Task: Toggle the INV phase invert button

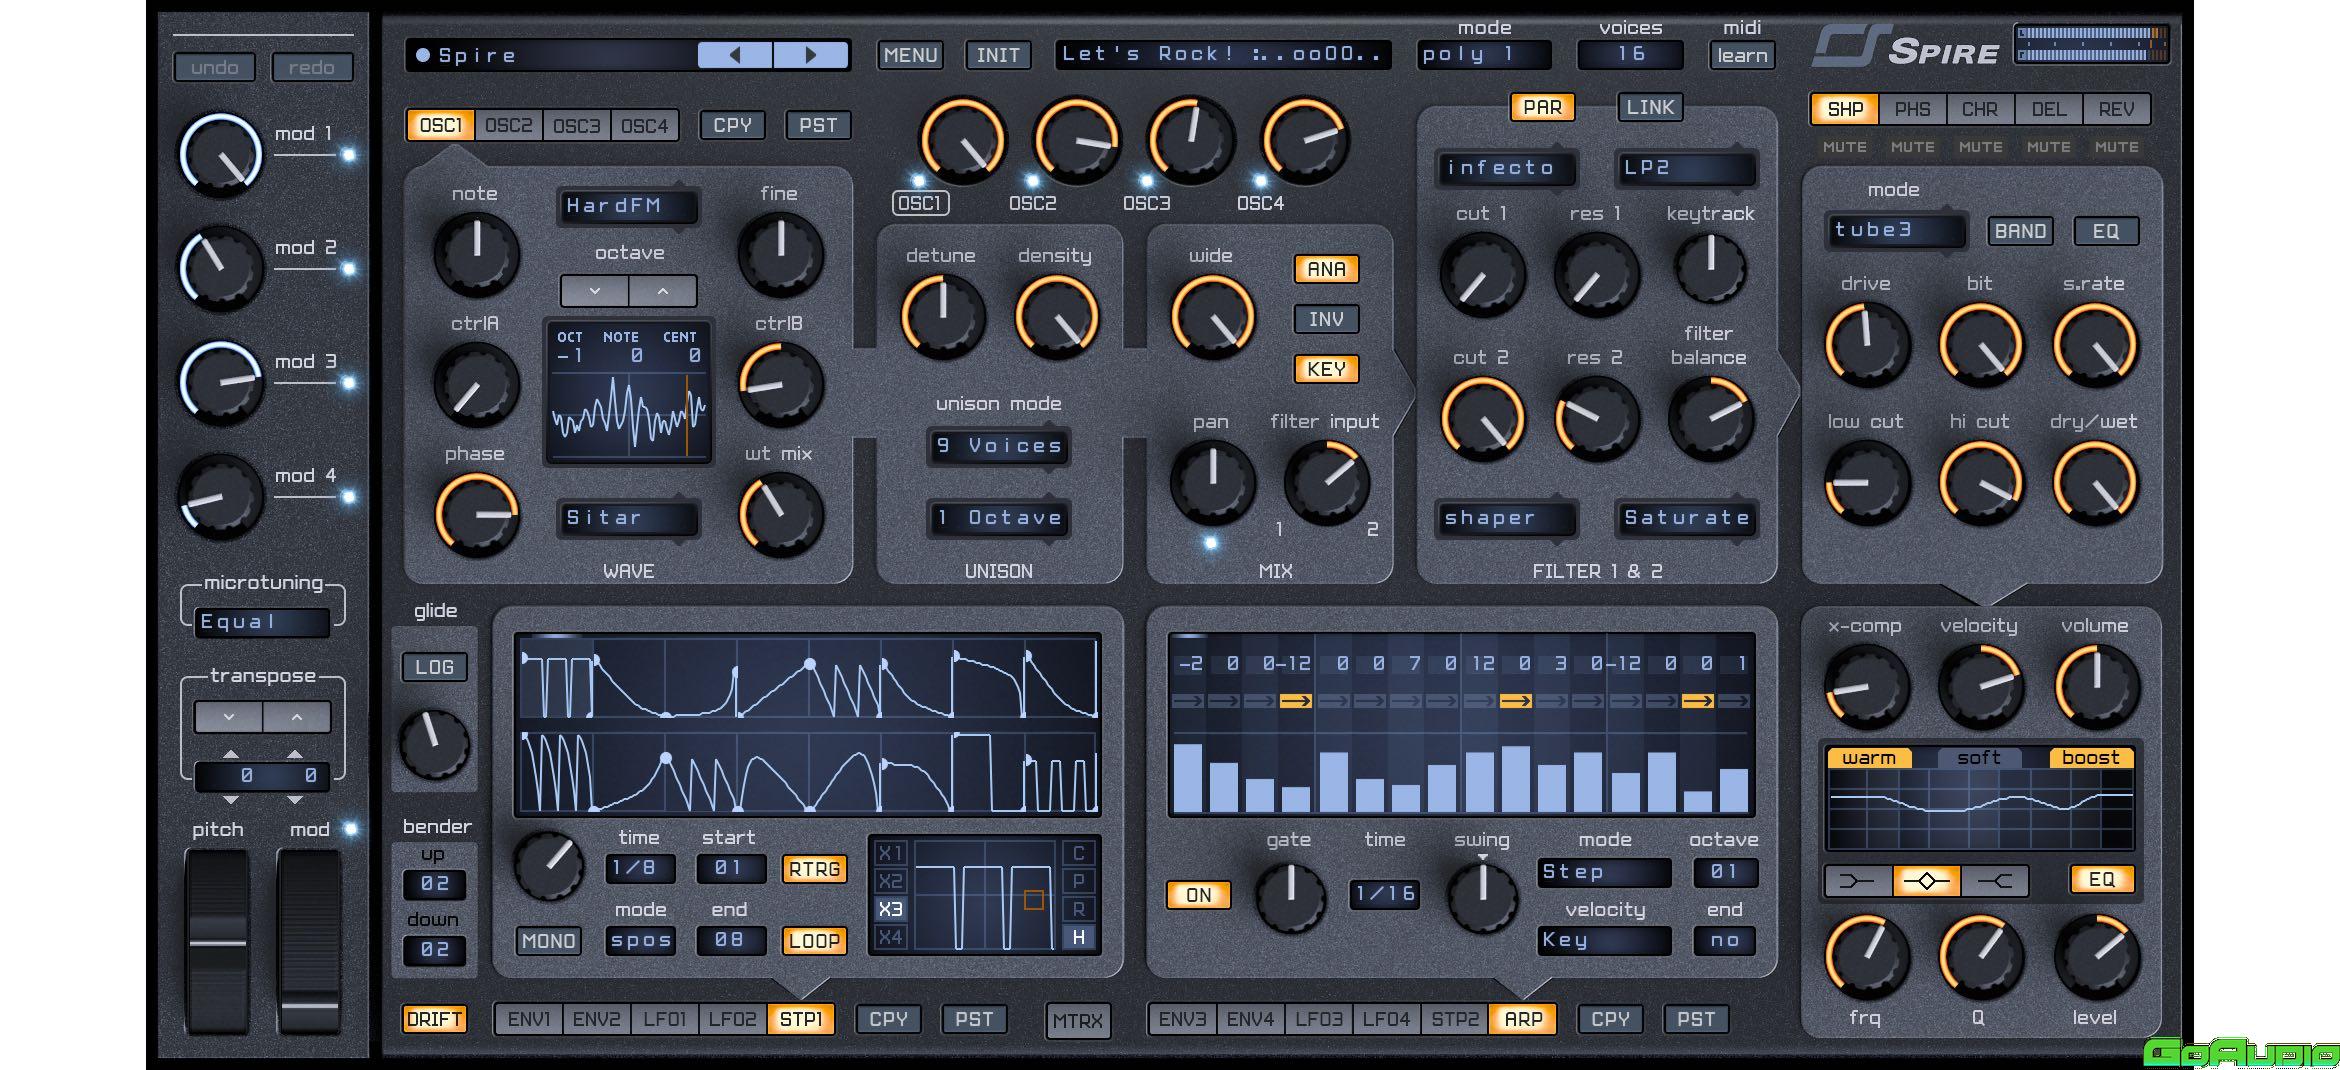Action: (1326, 319)
